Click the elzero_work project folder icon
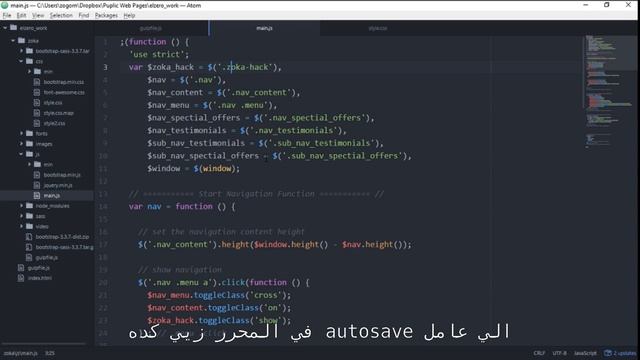 (x=13, y=28)
